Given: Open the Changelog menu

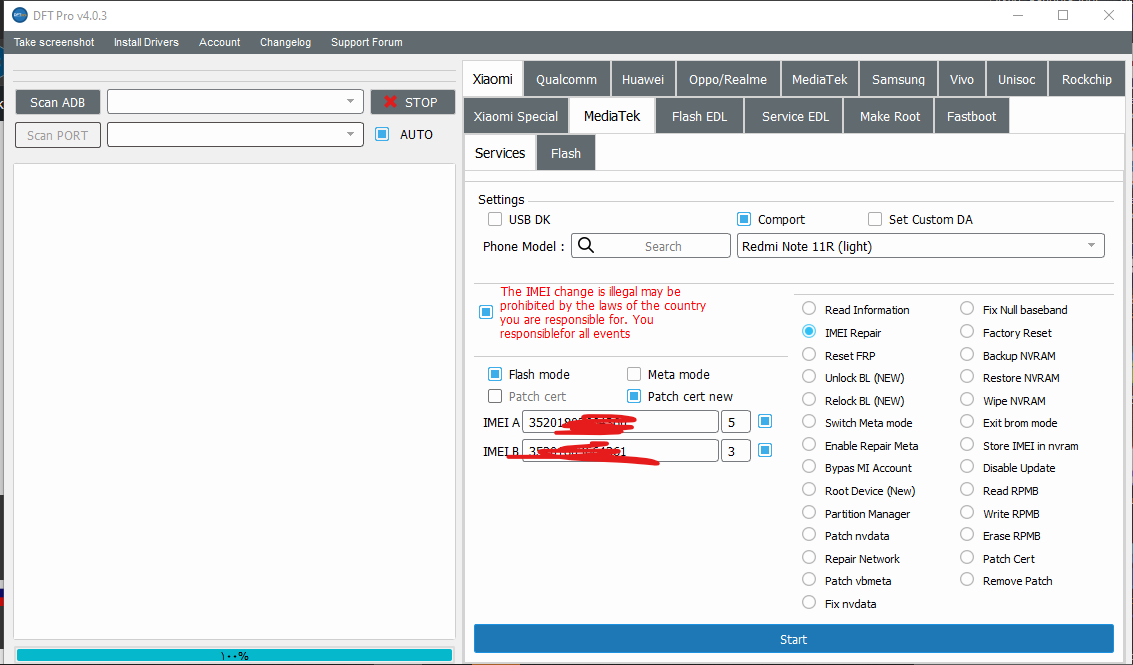Looking at the screenshot, I should pos(285,42).
